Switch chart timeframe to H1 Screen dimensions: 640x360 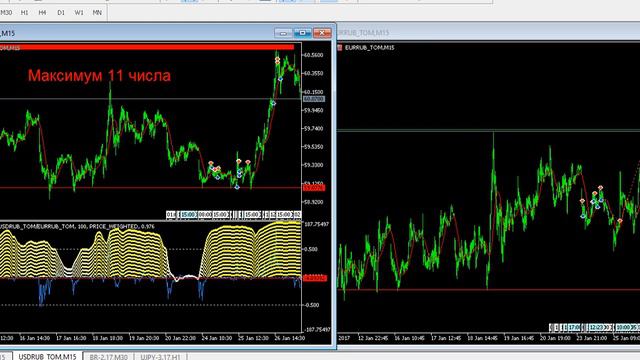(24, 13)
